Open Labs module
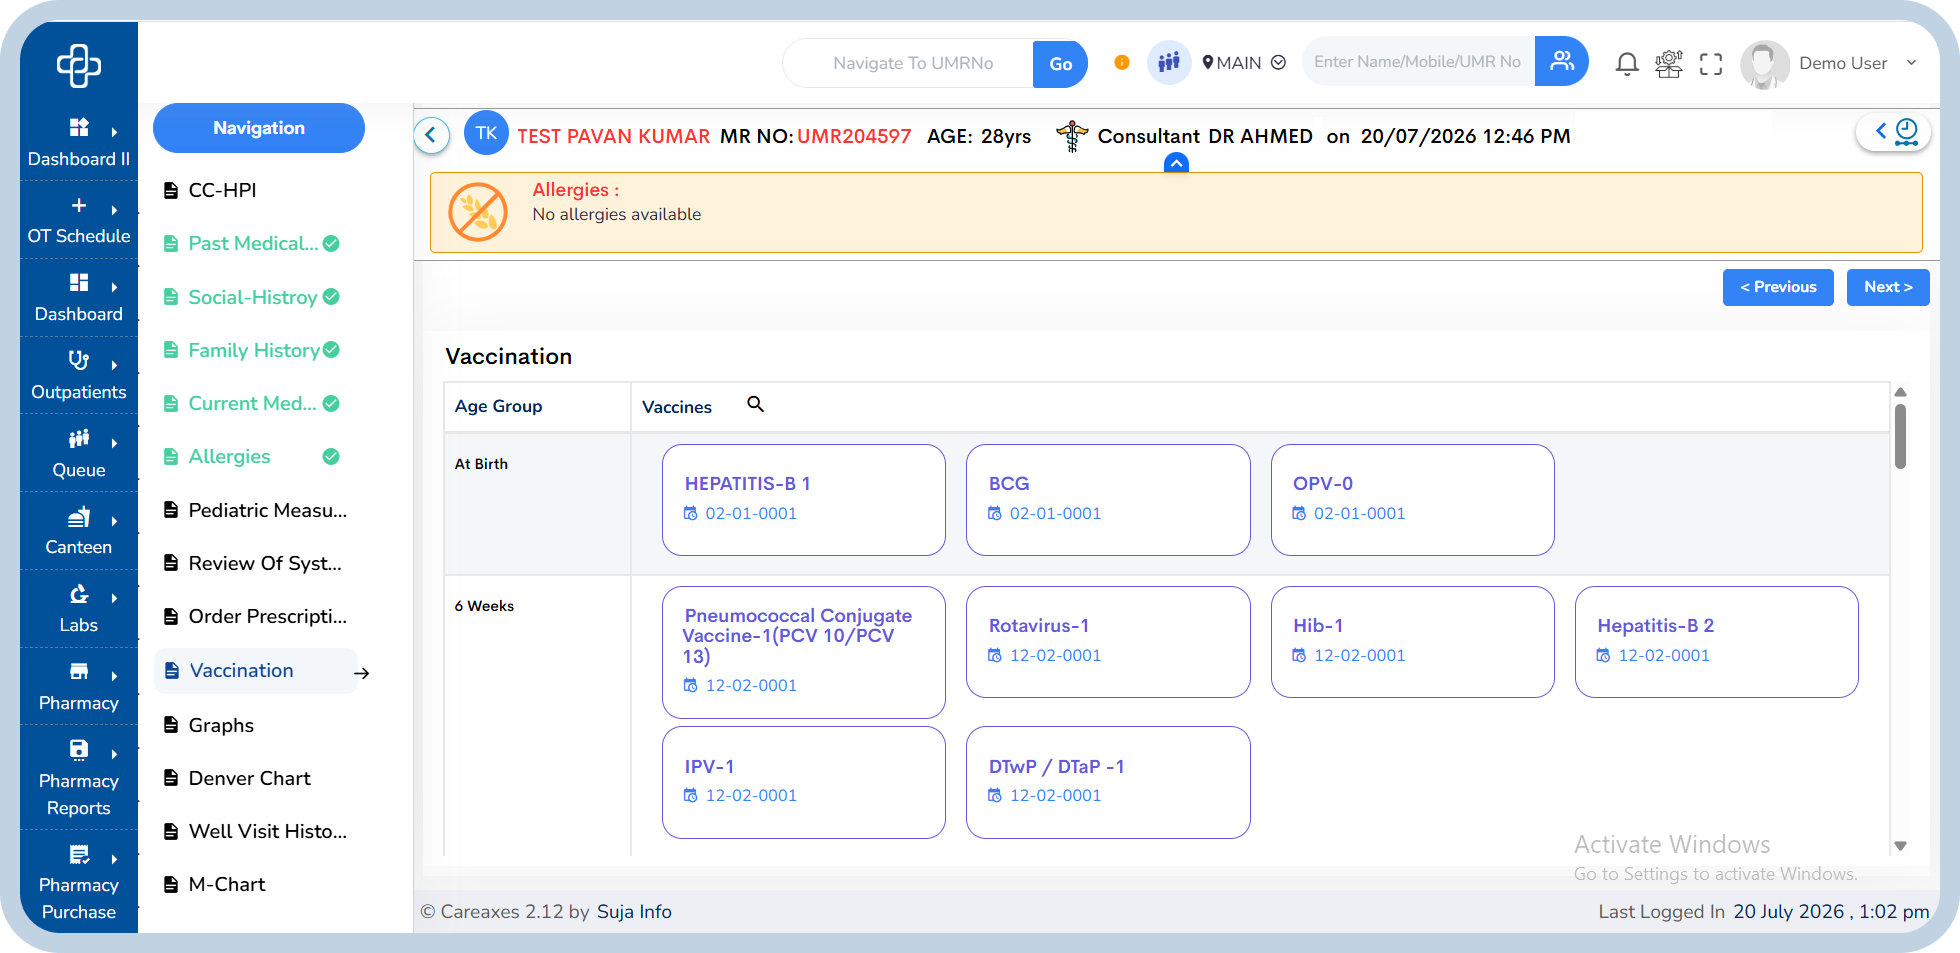This screenshot has height=953, width=1960. pos(78,609)
